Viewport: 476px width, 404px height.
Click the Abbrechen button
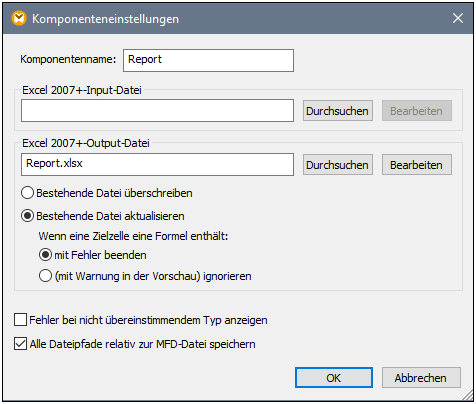[x=421, y=378]
